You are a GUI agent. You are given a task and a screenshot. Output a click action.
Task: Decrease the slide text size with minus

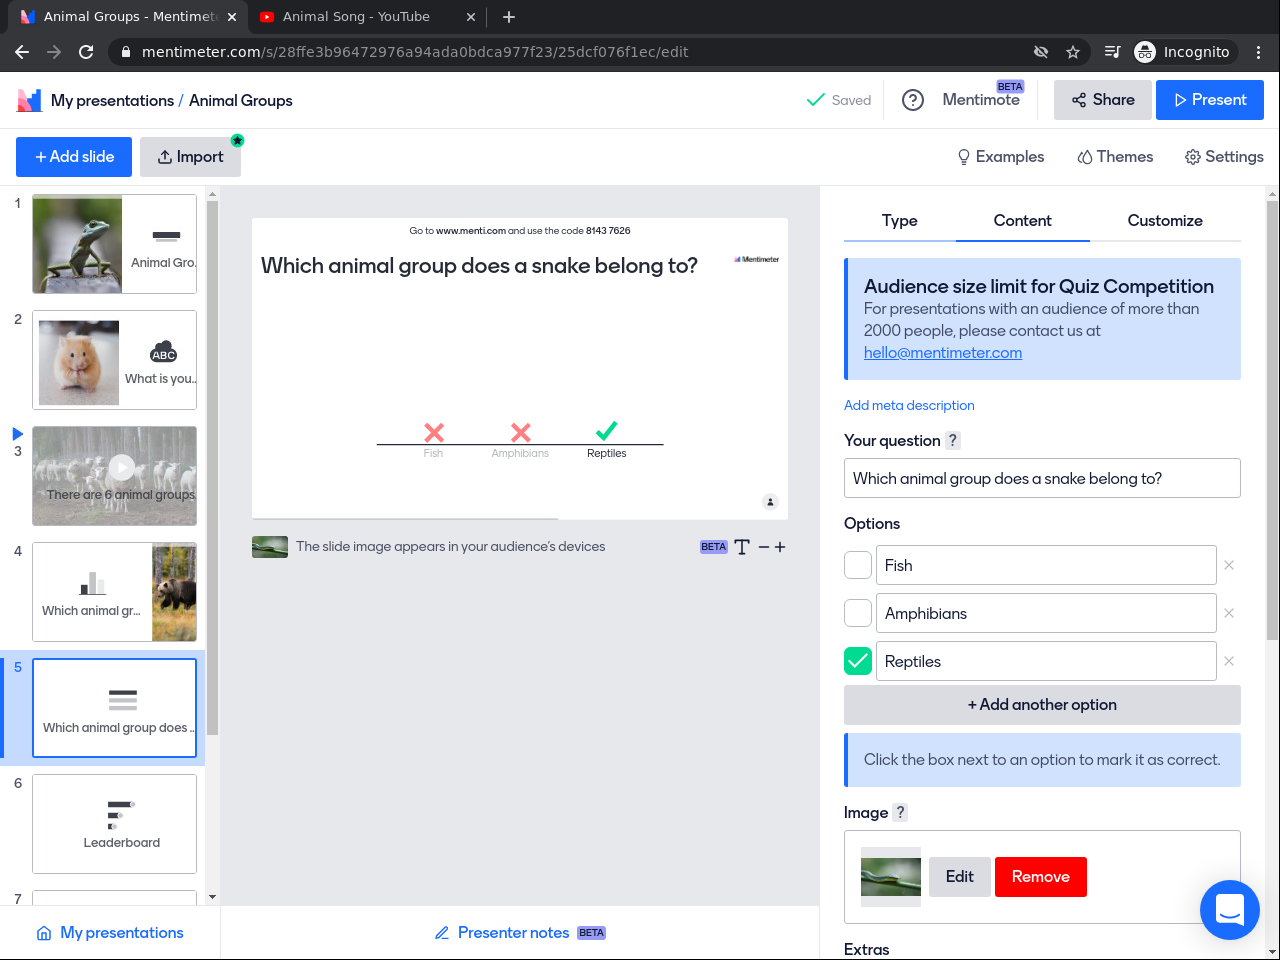point(764,547)
